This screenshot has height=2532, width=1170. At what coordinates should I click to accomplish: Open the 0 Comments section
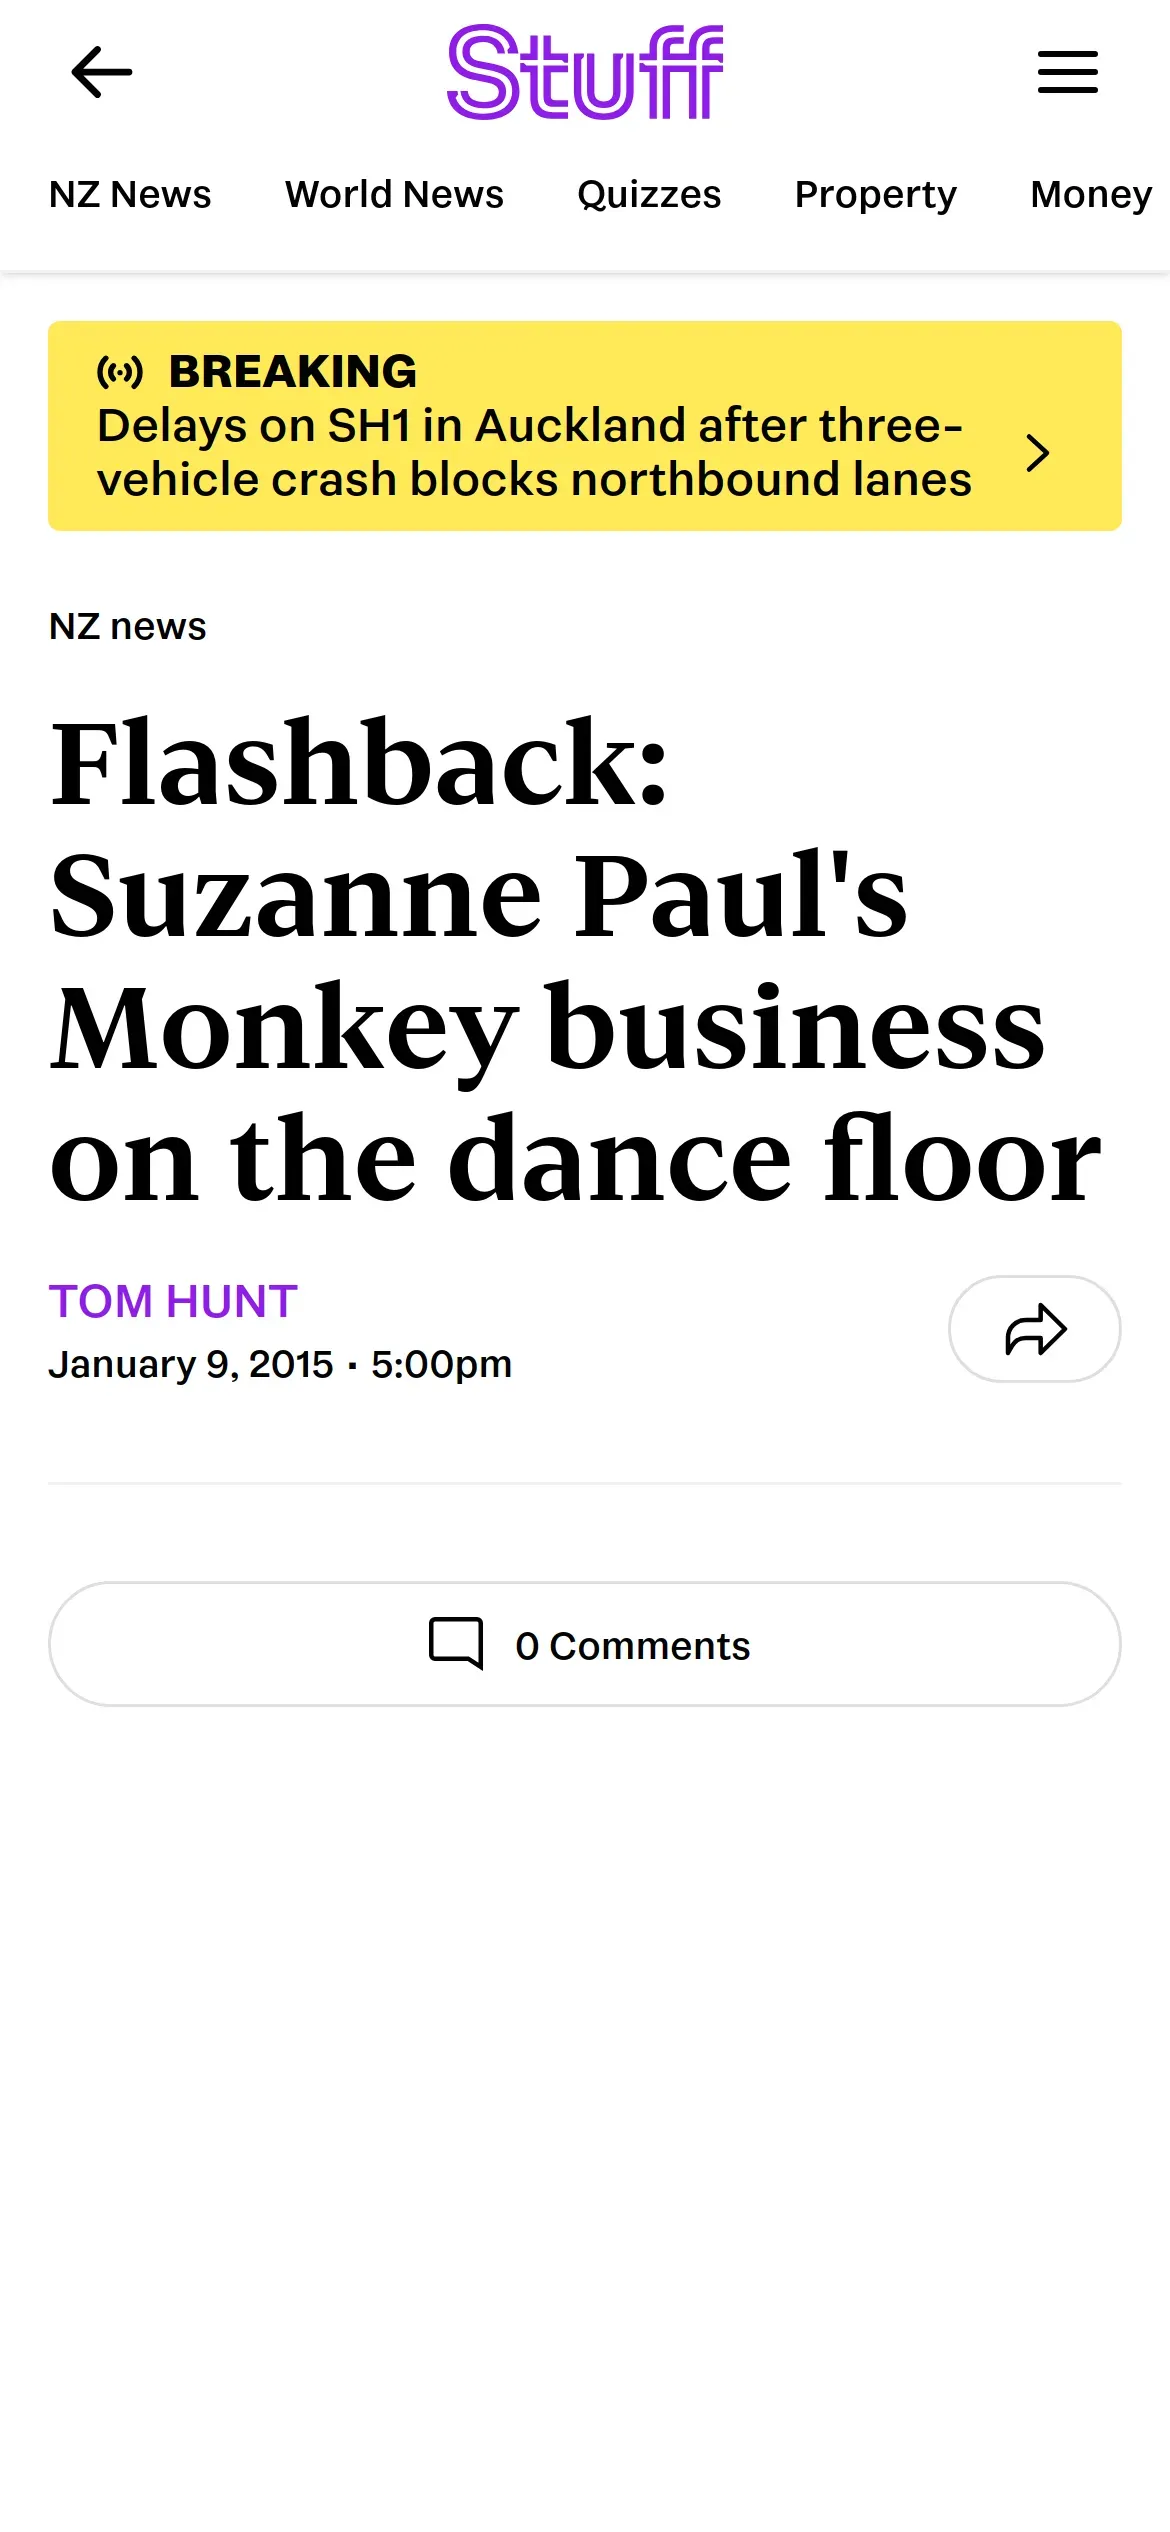pyautogui.click(x=632, y=1645)
